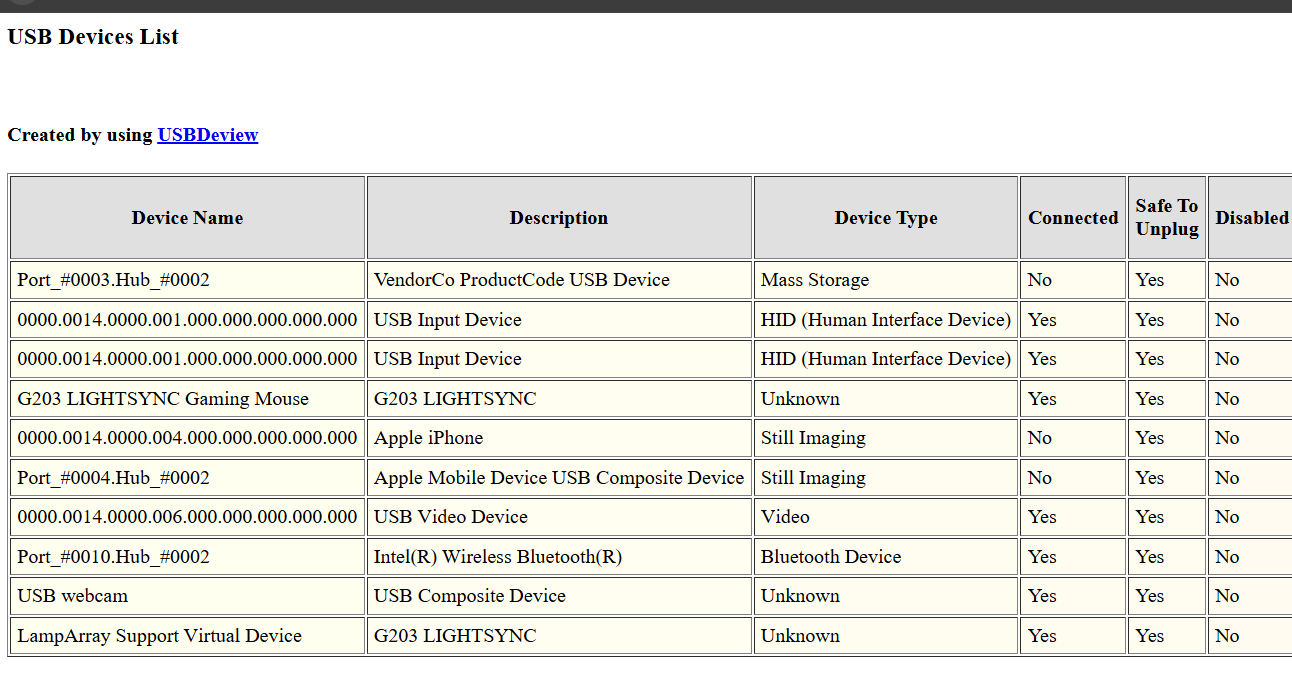Click the Device Name column header
Screen dimensions: 1292x697
[188, 218]
